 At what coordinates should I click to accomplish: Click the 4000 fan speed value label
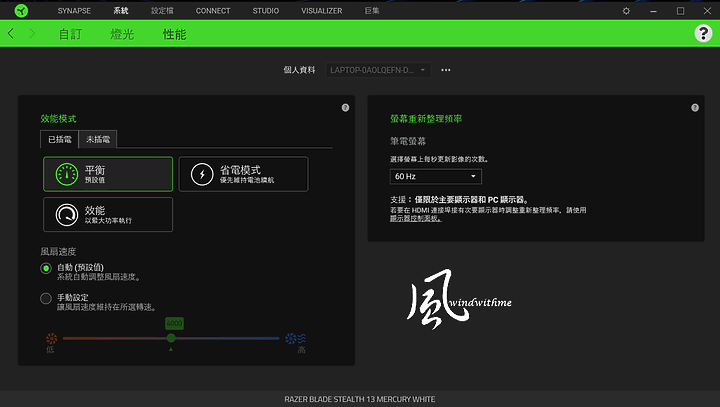(174, 323)
